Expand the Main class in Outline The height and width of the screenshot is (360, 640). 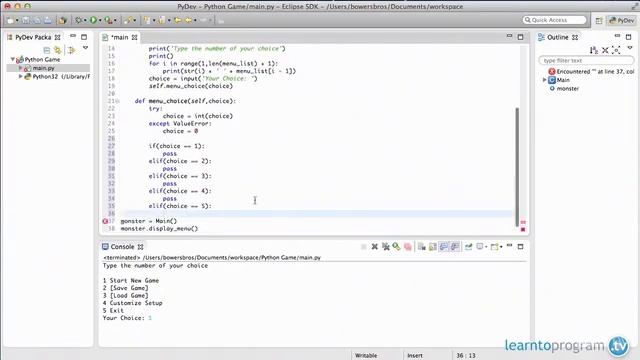tap(544, 80)
